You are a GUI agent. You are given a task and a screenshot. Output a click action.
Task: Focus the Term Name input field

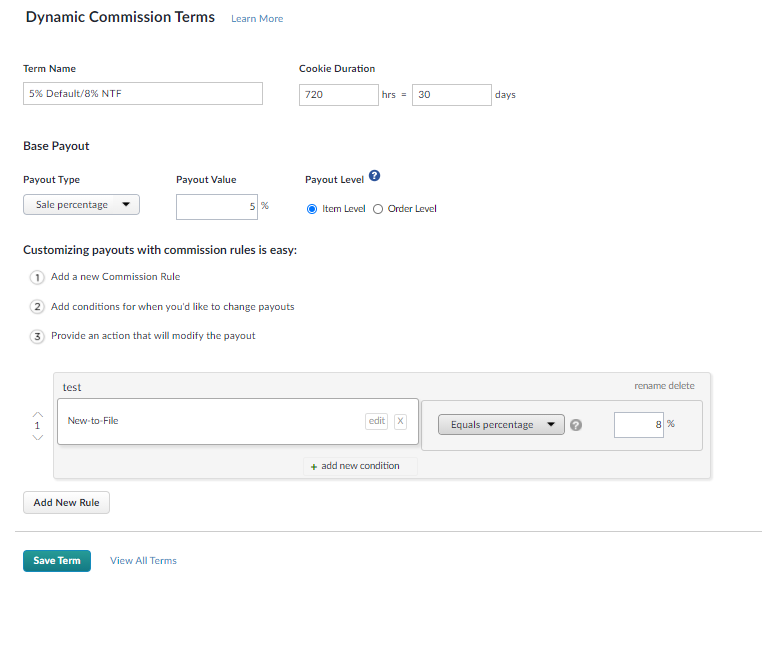(143, 93)
